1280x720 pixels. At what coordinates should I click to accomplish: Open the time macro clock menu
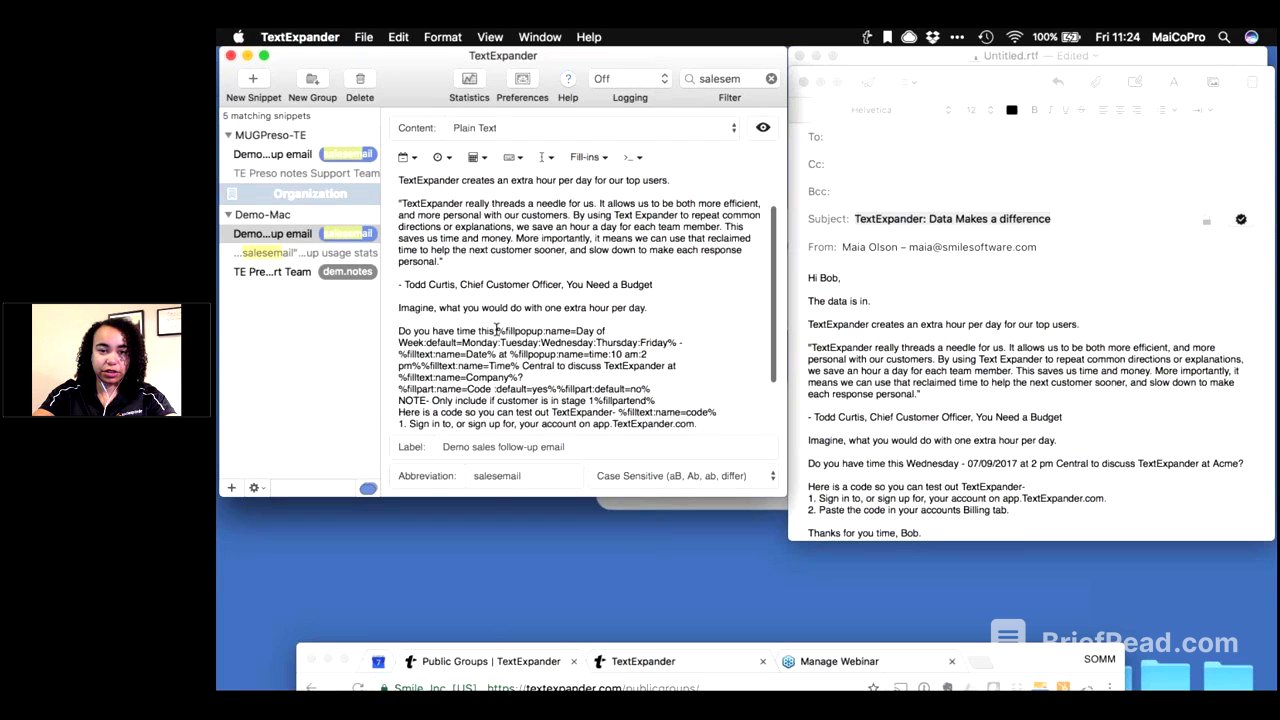click(x=442, y=157)
